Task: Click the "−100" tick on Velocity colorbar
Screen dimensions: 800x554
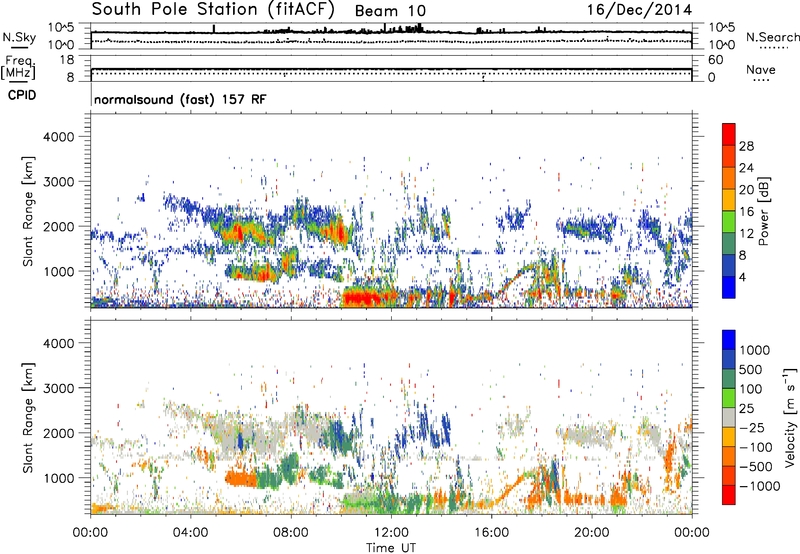Action: (x=755, y=447)
